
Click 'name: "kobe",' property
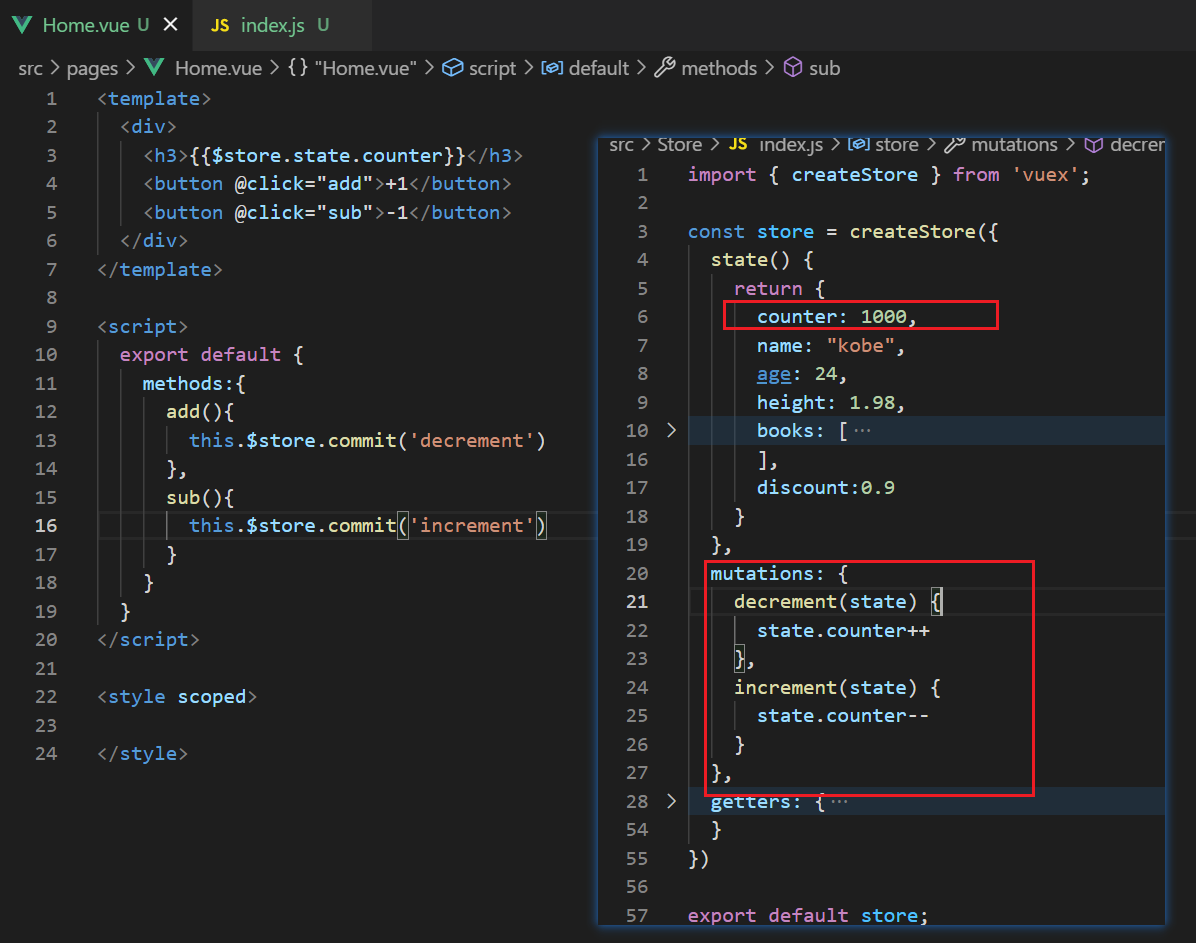pyautogui.click(x=831, y=346)
